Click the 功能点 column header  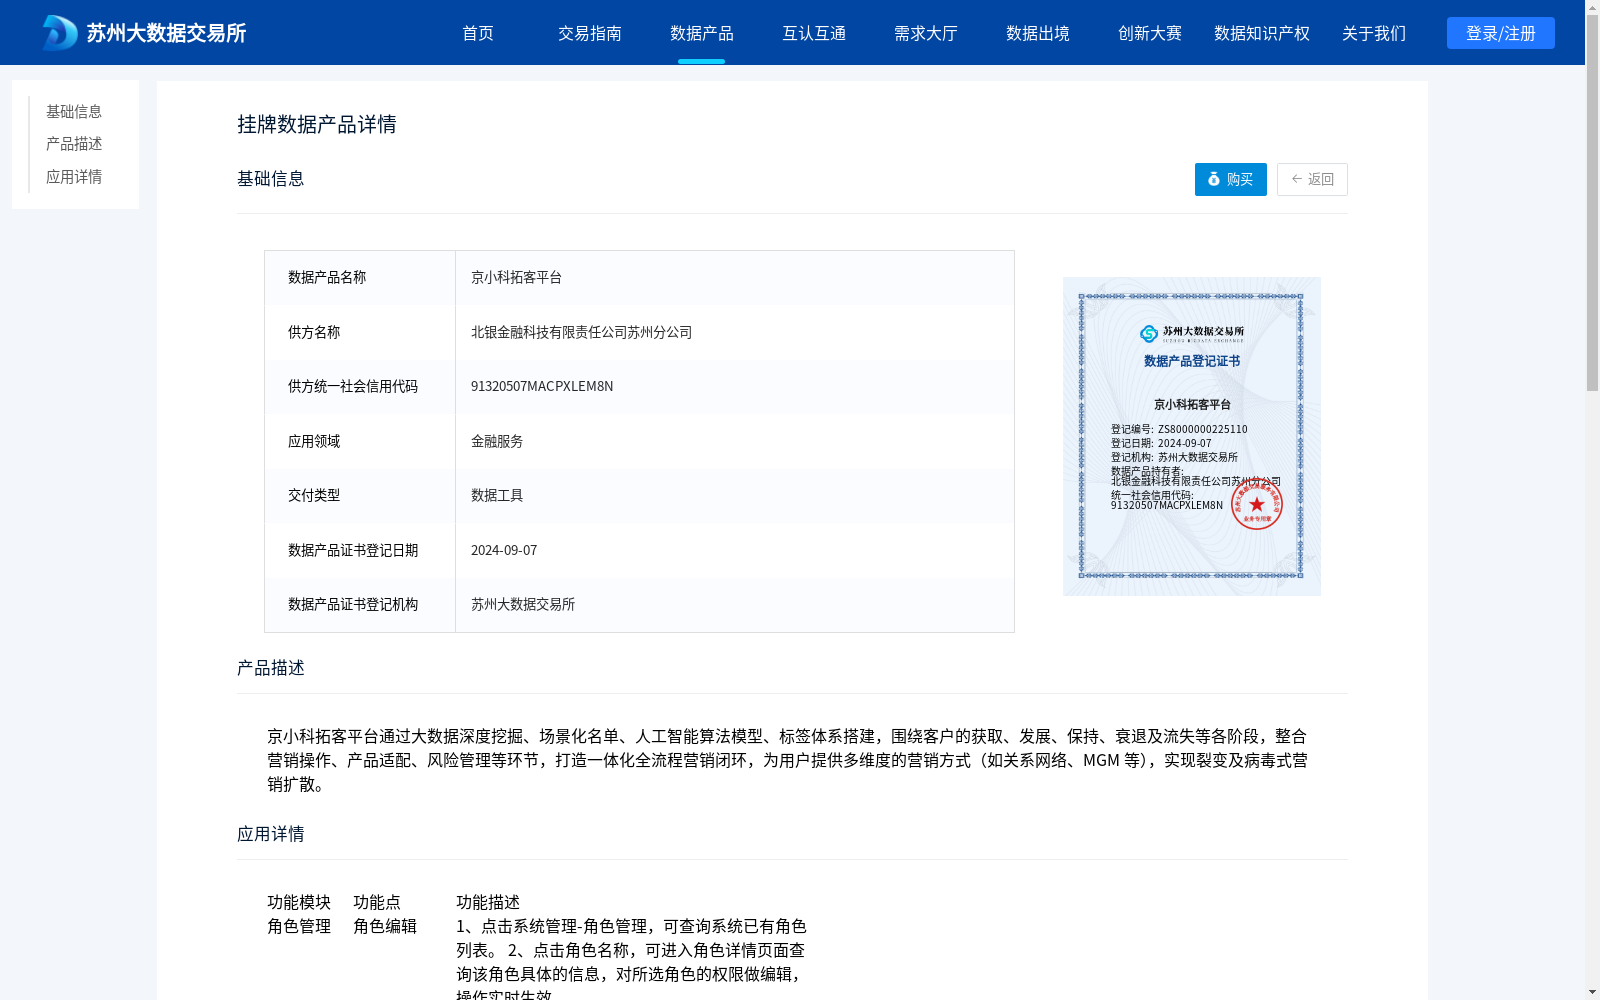pos(377,902)
